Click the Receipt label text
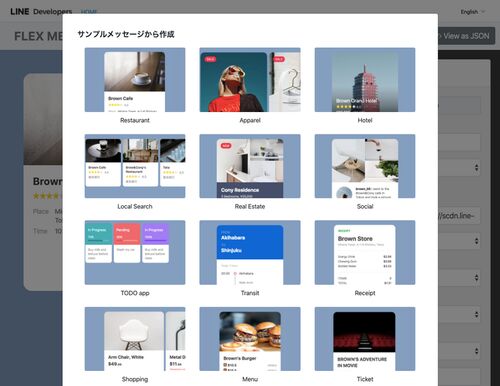 (365, 293)
